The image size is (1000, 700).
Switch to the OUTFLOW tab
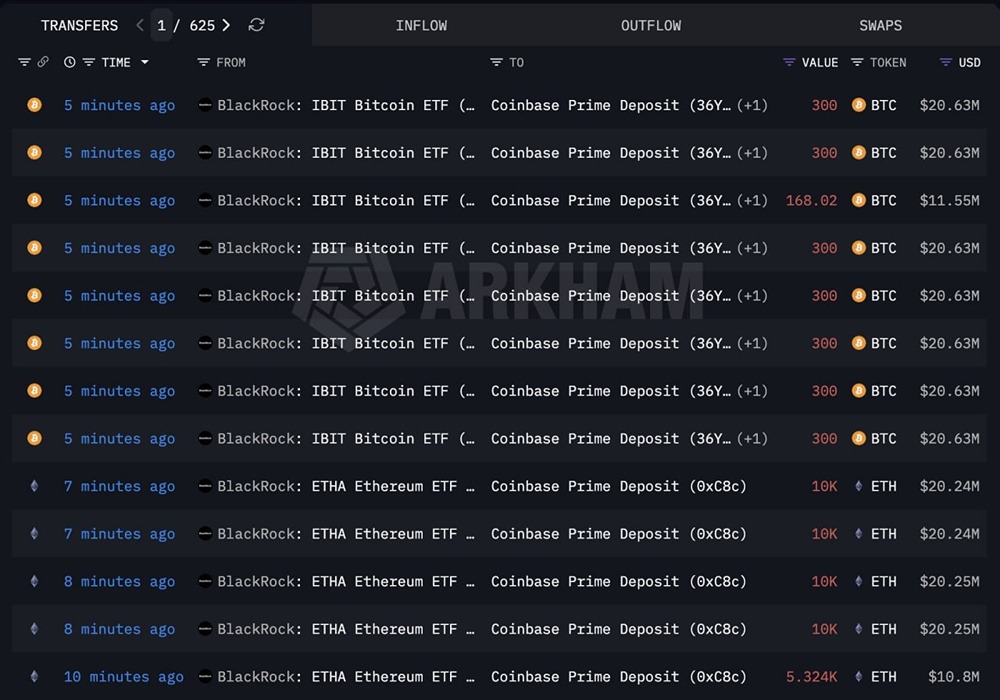(650, 25)
